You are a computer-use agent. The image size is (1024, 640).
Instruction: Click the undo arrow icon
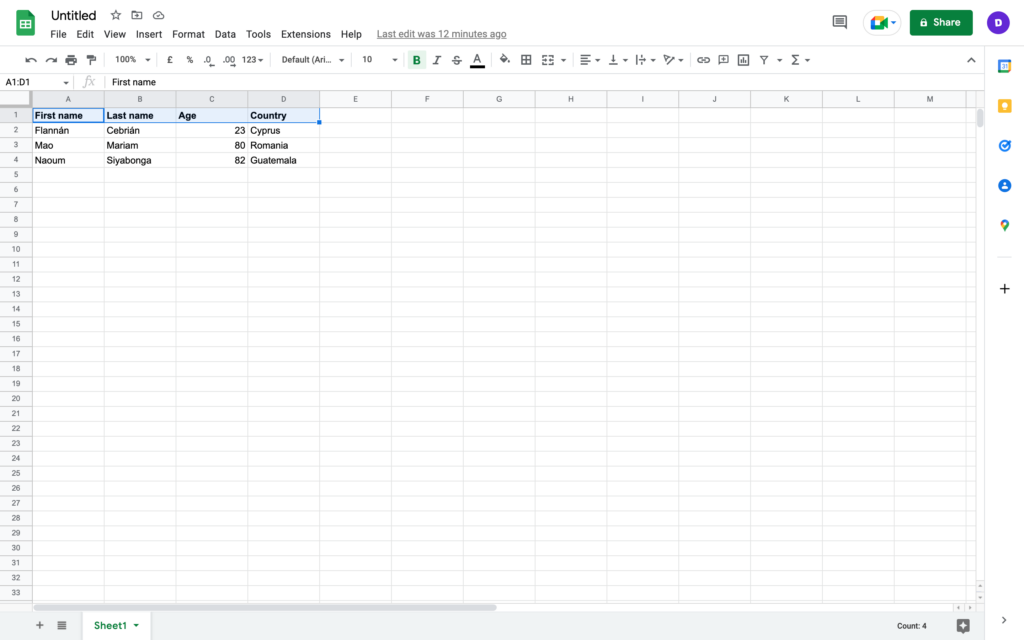(x=31, y=60)
